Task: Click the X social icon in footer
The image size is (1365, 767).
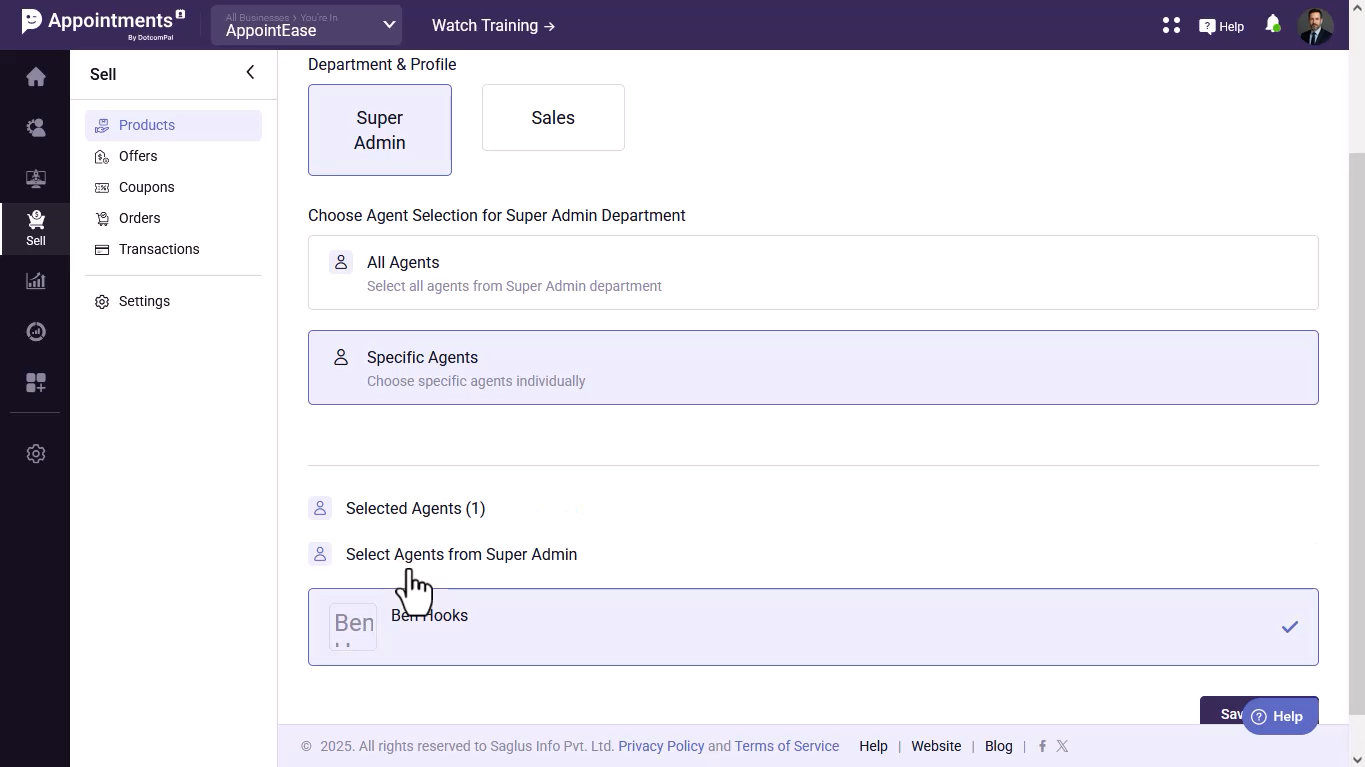Action: (1062, 746)
